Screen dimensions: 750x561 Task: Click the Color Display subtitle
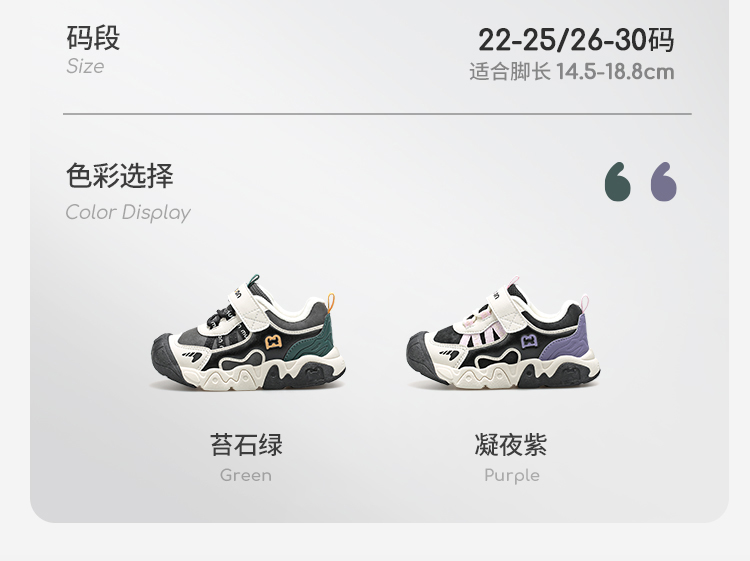pyautogui.click(x=128, y=212)
